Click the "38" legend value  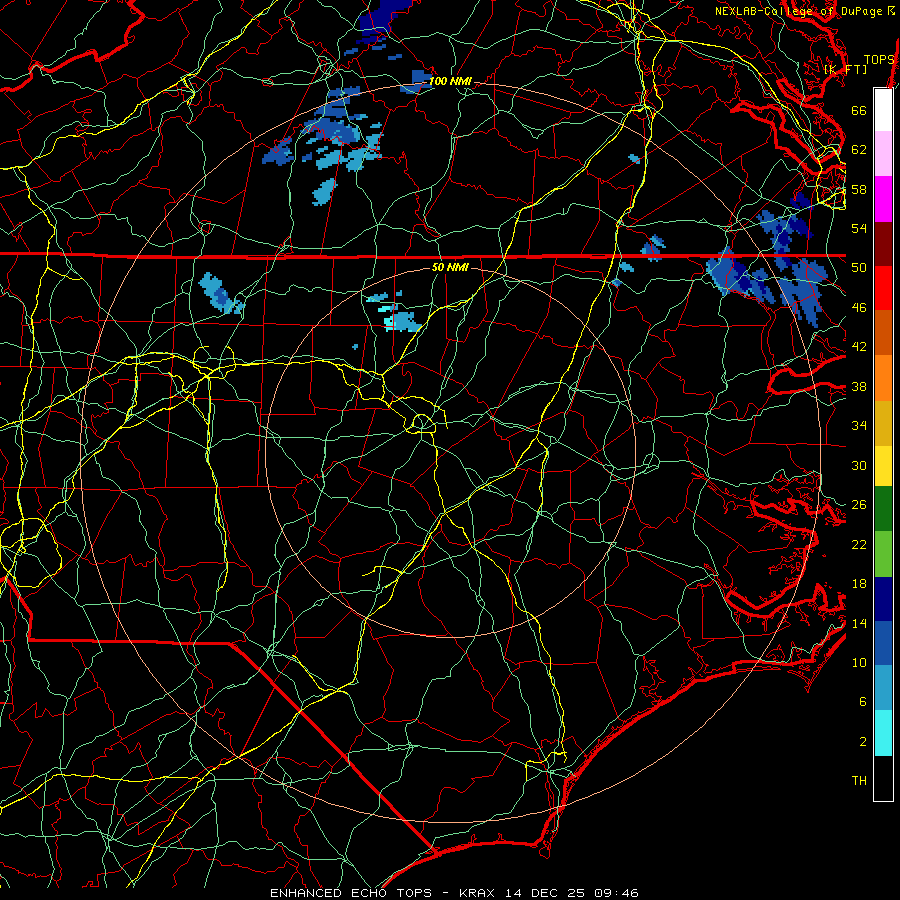click(859, 387)
